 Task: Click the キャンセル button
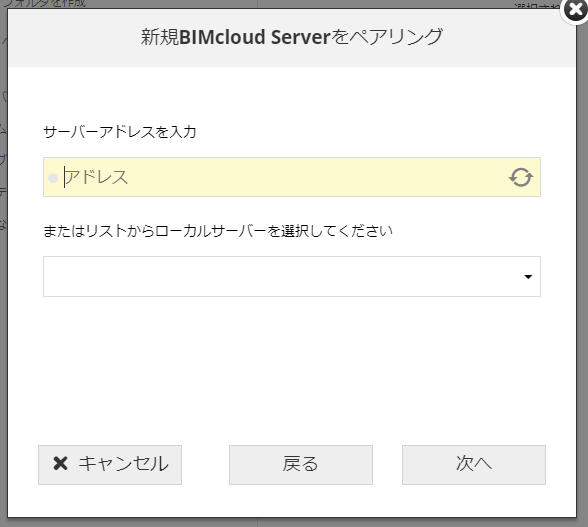point(110,465)
